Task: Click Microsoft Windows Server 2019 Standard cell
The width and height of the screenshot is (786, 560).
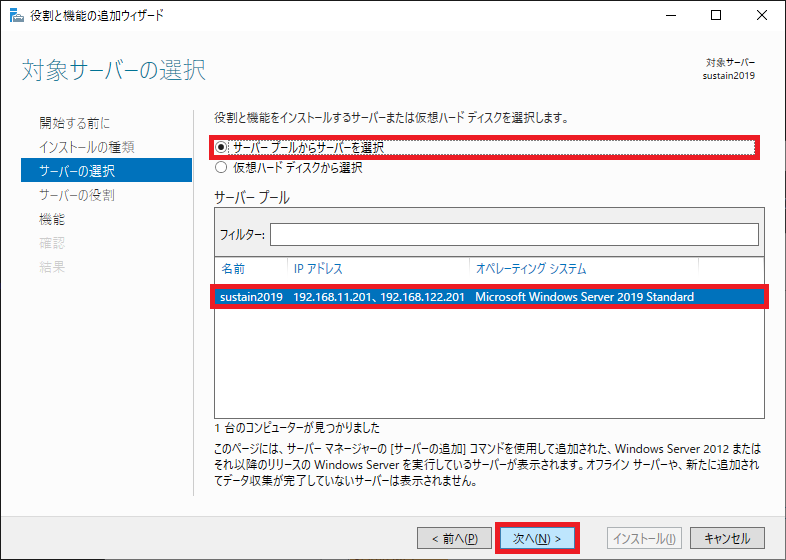Action: point(584,297)
